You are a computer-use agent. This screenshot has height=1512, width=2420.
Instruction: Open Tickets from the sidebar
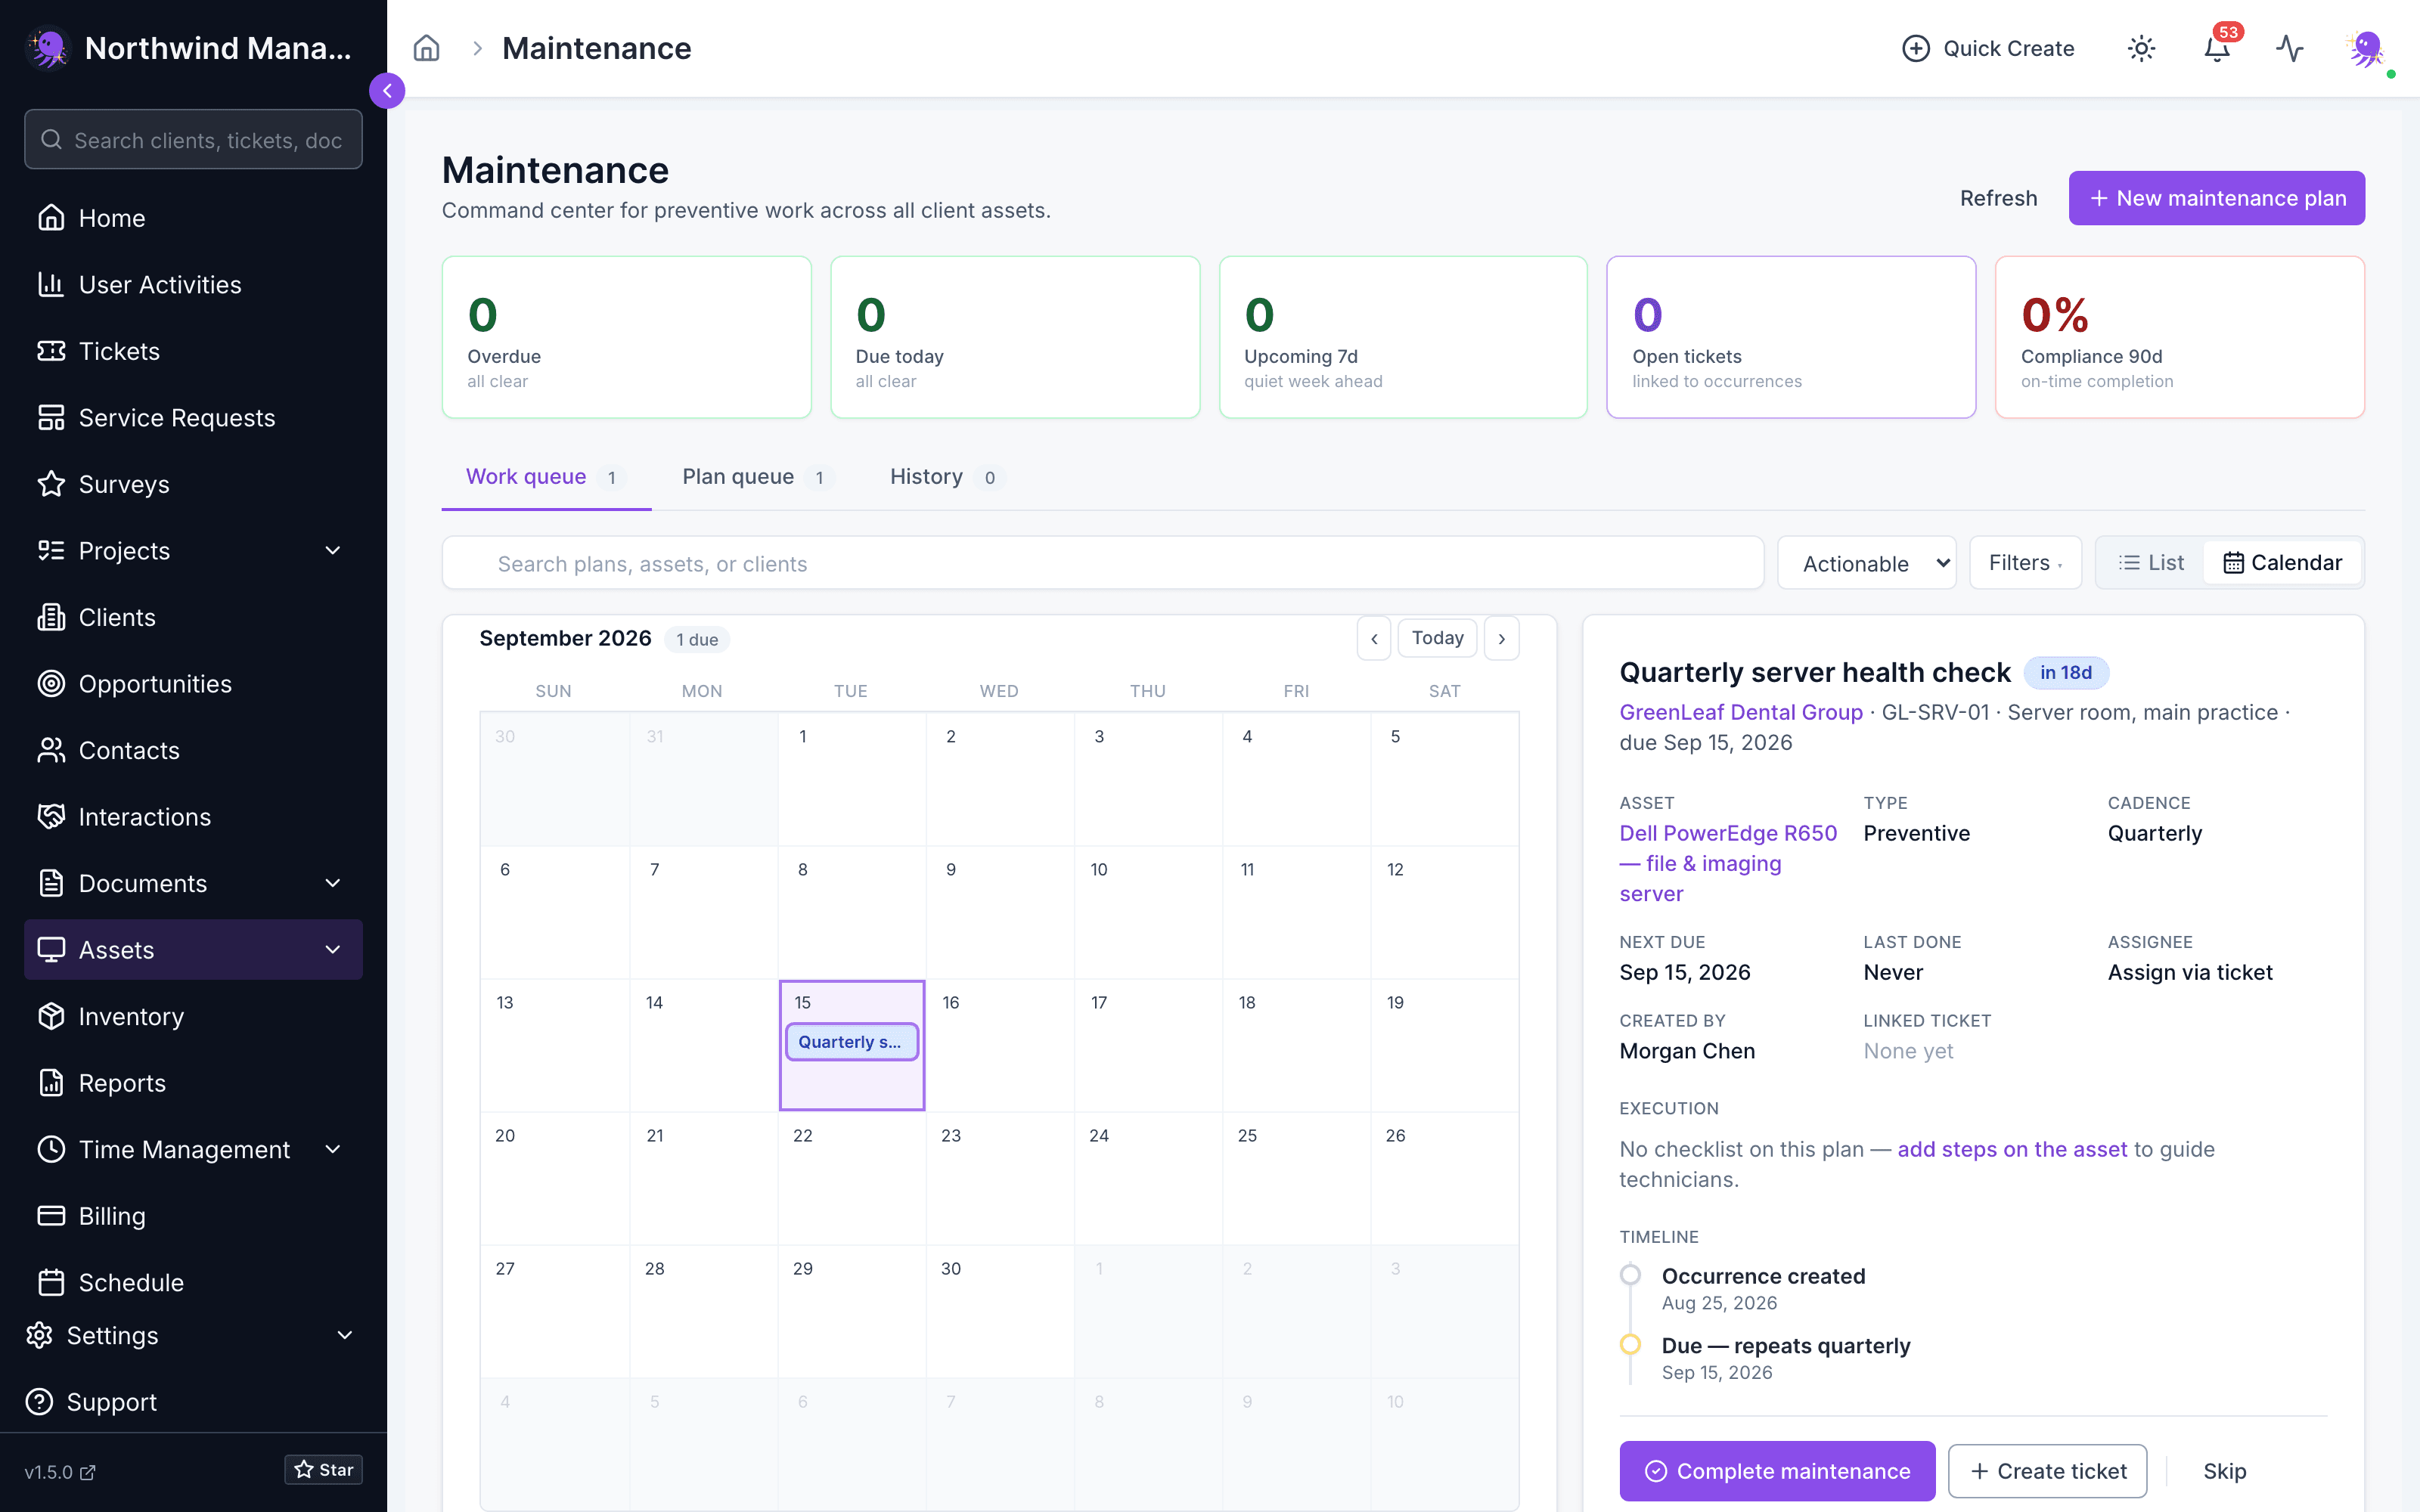click(193, 351)
